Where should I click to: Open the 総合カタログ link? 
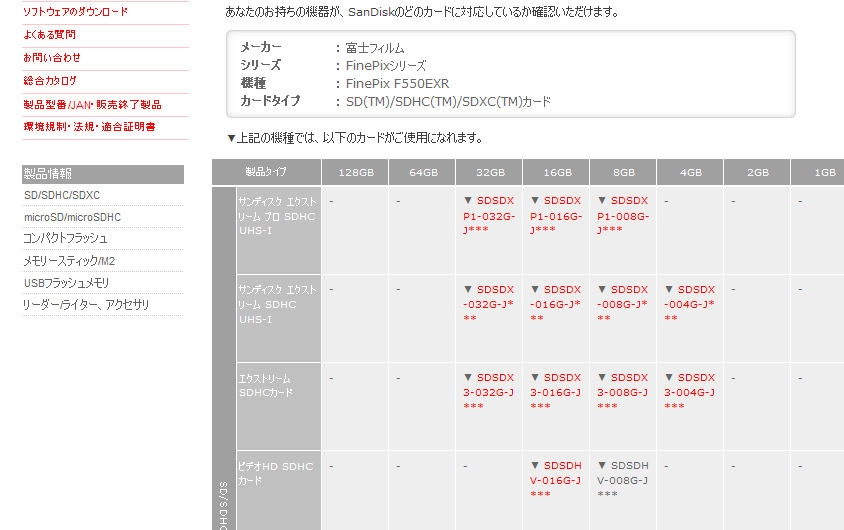(x=50, y=81)
